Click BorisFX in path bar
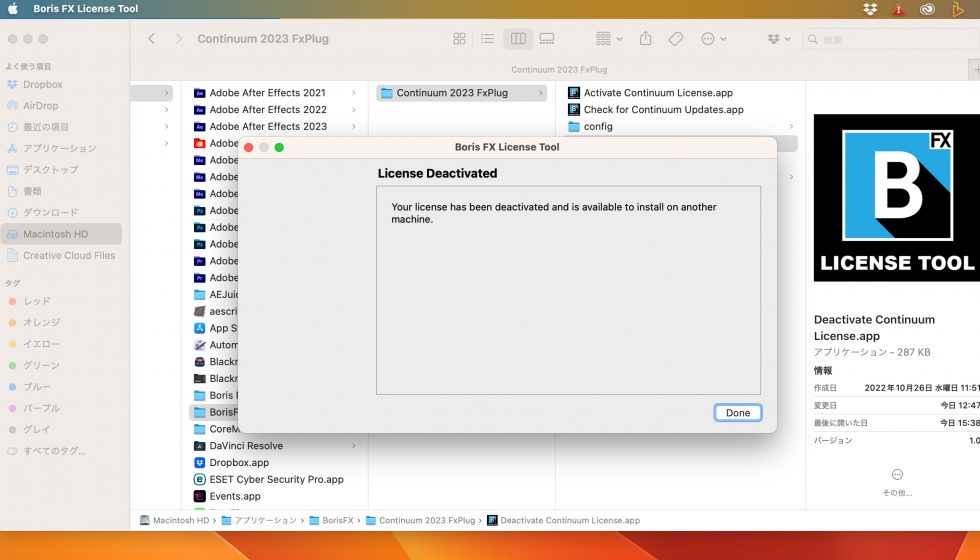980x560 pixels. pyautogui.click(x=332, y=520)
